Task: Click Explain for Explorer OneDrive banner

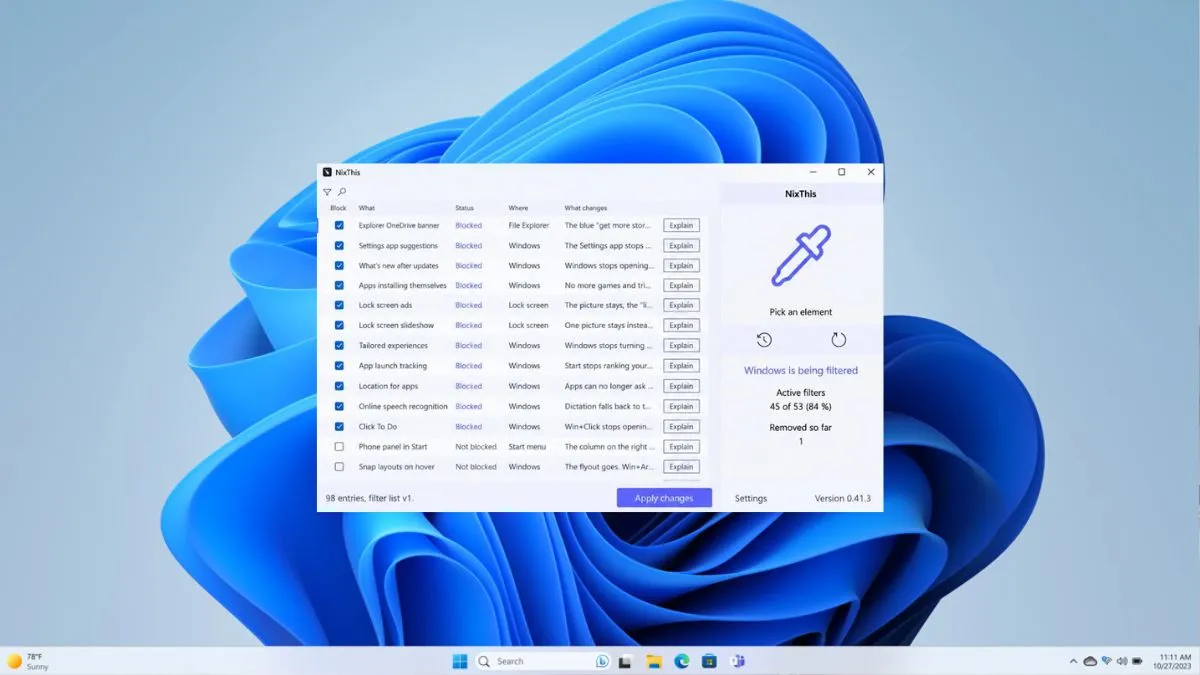Action: [x=681, y=225]
